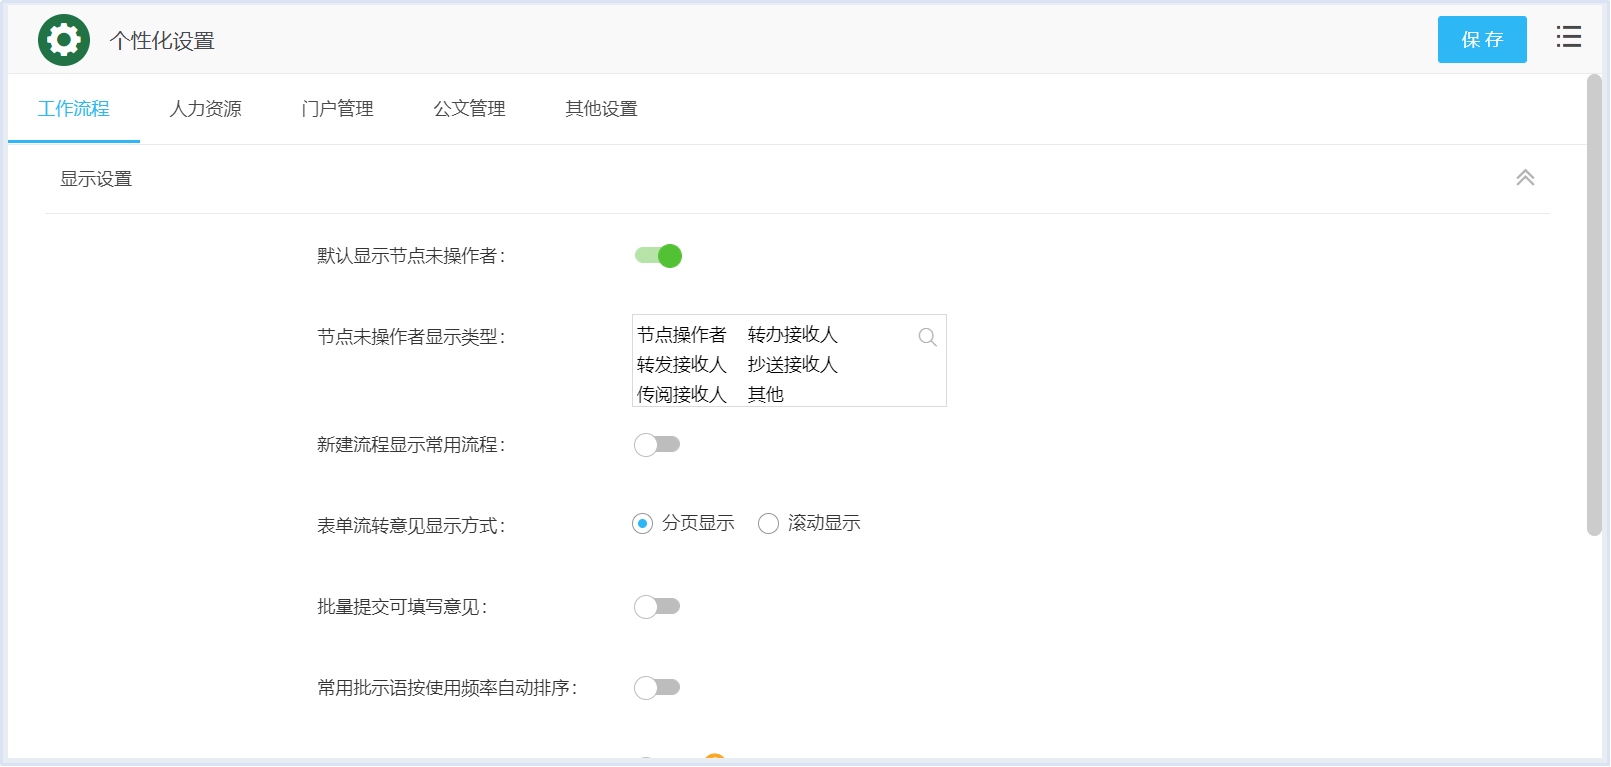The width and height of the screenshot is (1611, 767).
Task: Open the 门户管理 tab
Action: (x=337, y=109)
